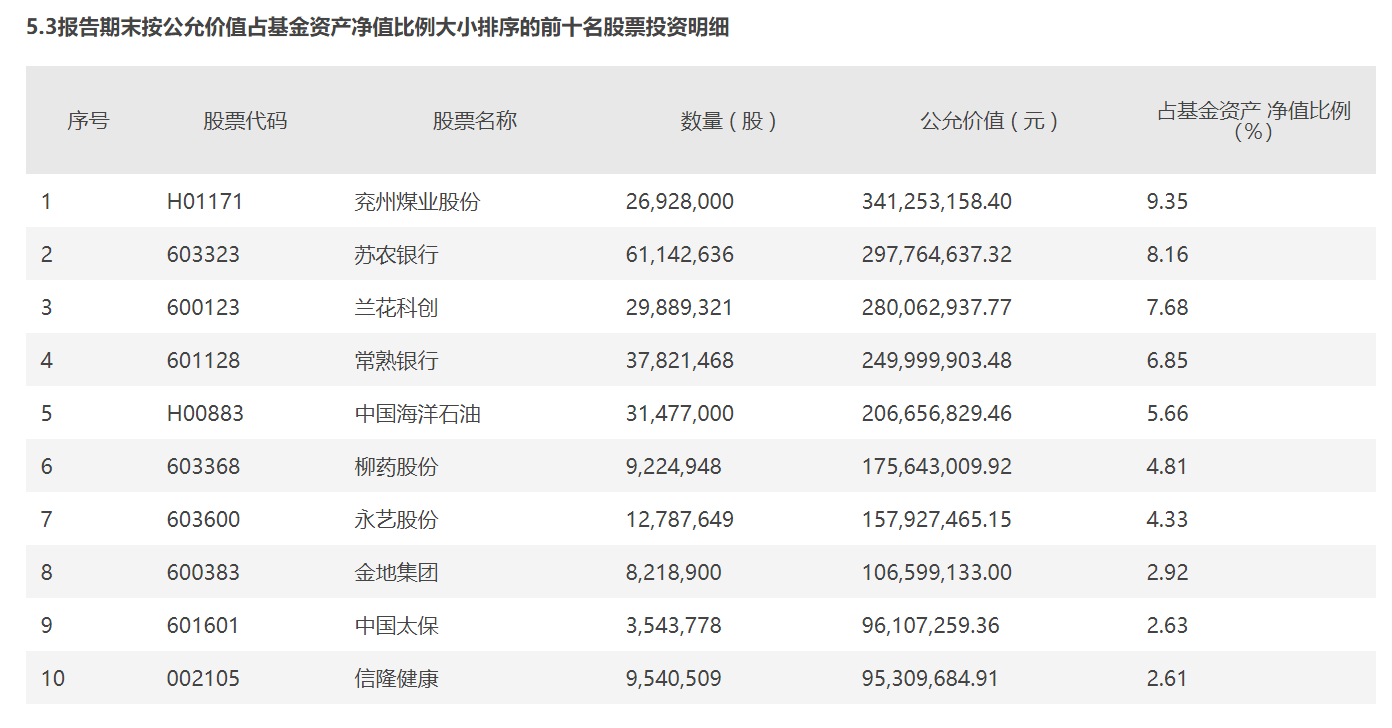Select the 永艺股份 stock name
The image size is (1392, 728).
point(397,520)
